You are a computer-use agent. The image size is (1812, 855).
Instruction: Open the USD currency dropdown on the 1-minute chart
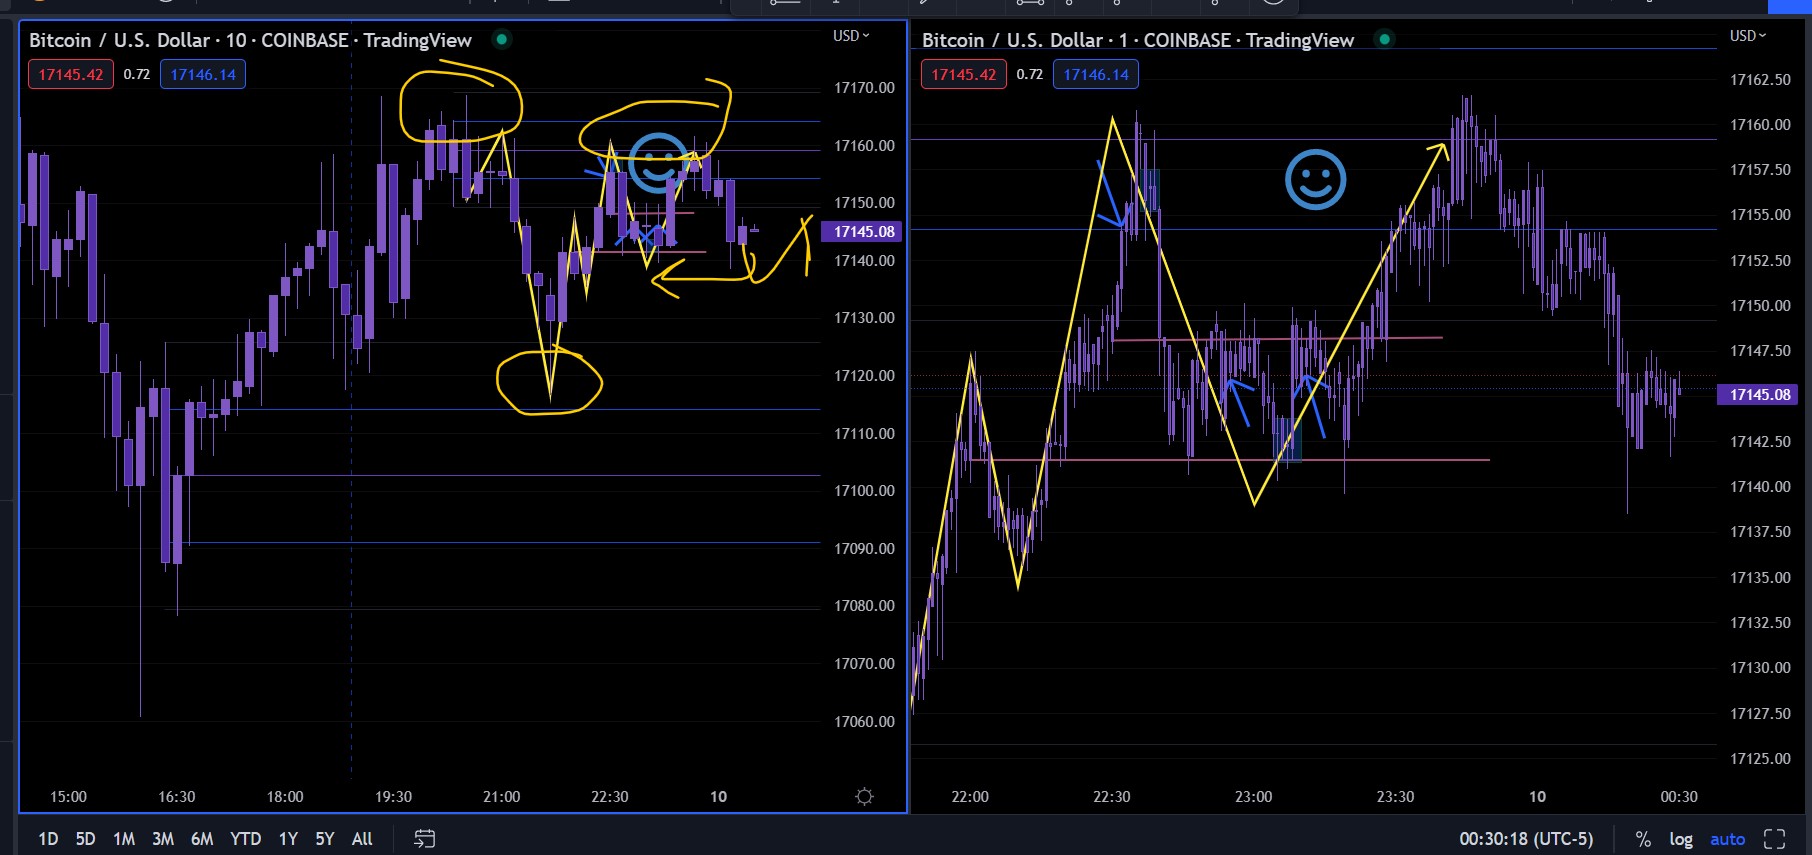[x=1748, y=36]
